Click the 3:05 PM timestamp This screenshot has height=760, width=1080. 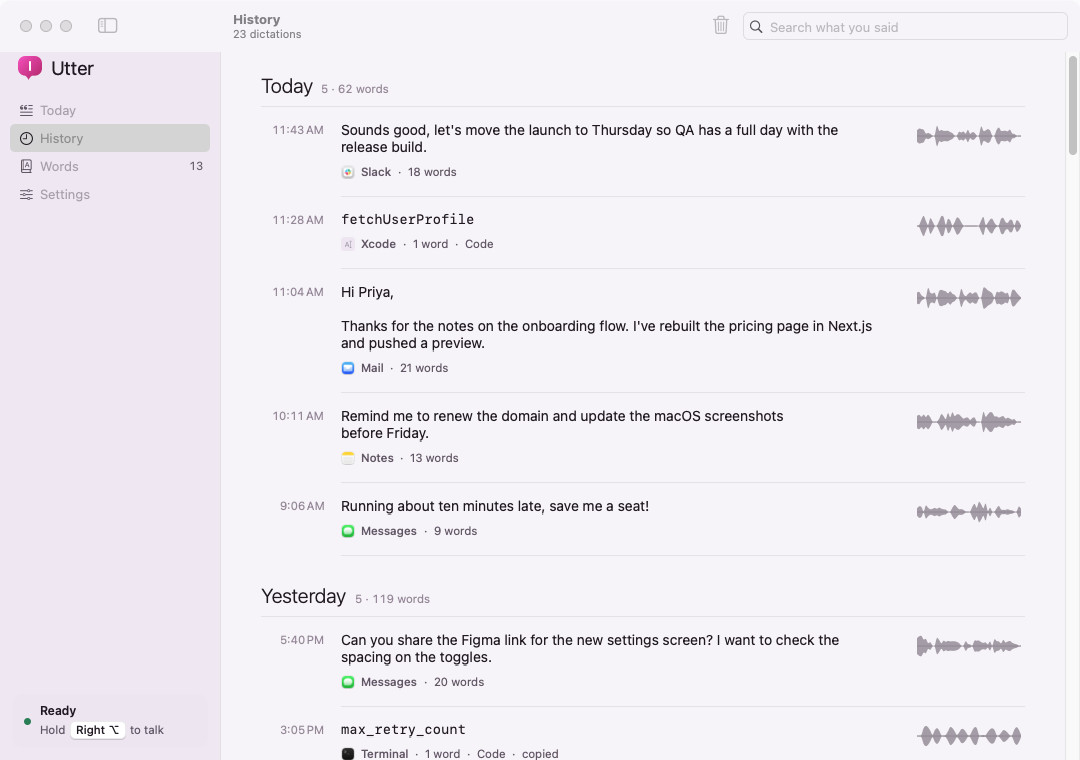(x=302, y=730)
